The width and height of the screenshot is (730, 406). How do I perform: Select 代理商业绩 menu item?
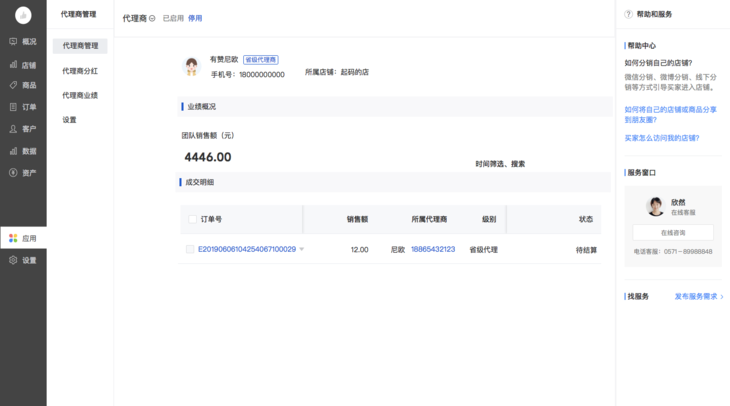tap(80, 95)
